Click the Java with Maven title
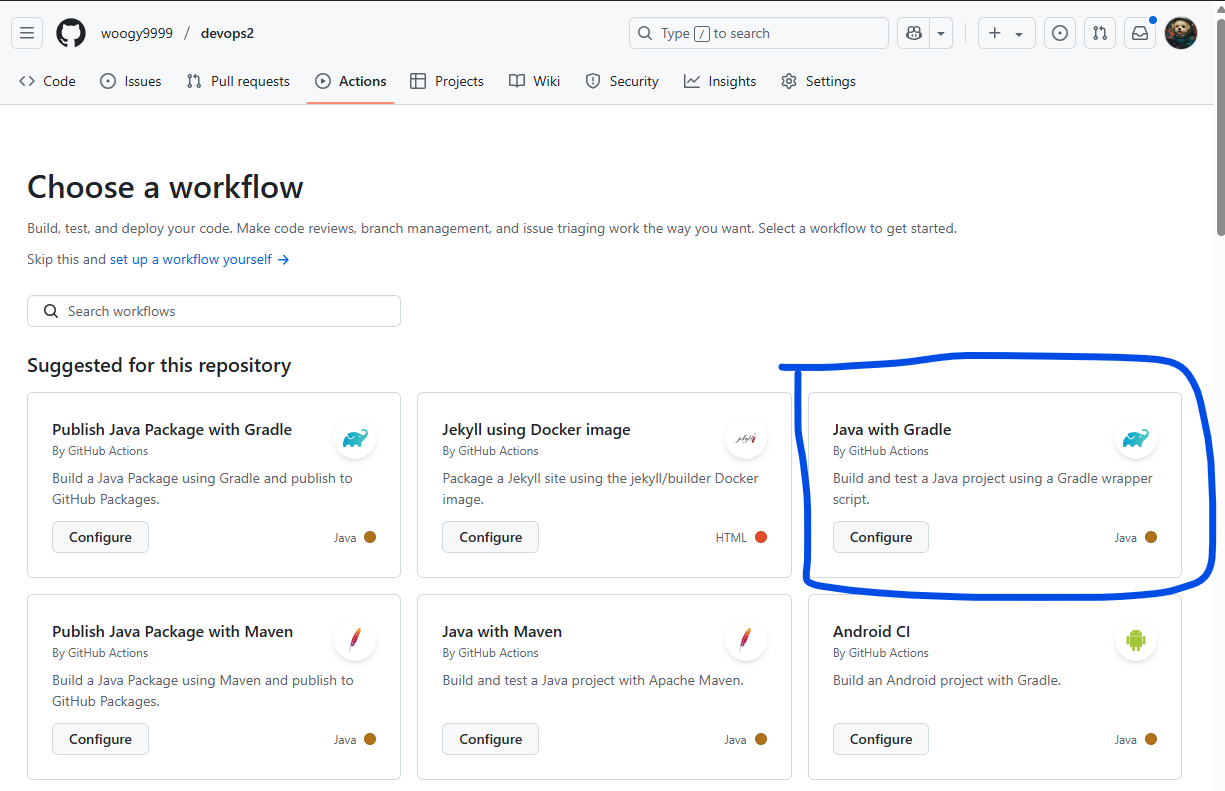Screen dimensions: 1225x791 502,631
